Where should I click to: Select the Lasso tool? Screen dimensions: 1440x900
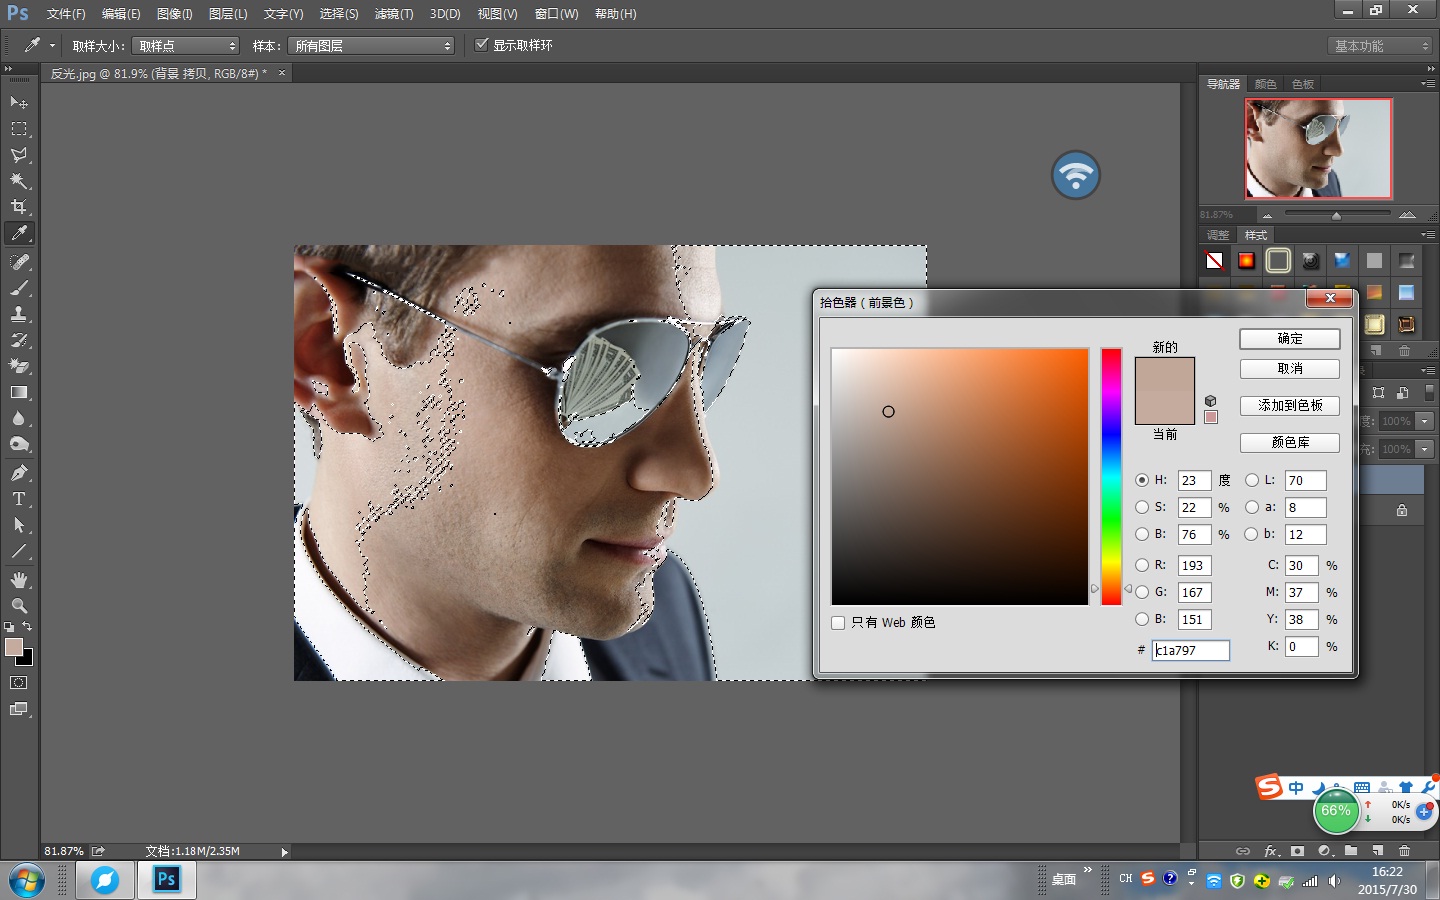19,155
